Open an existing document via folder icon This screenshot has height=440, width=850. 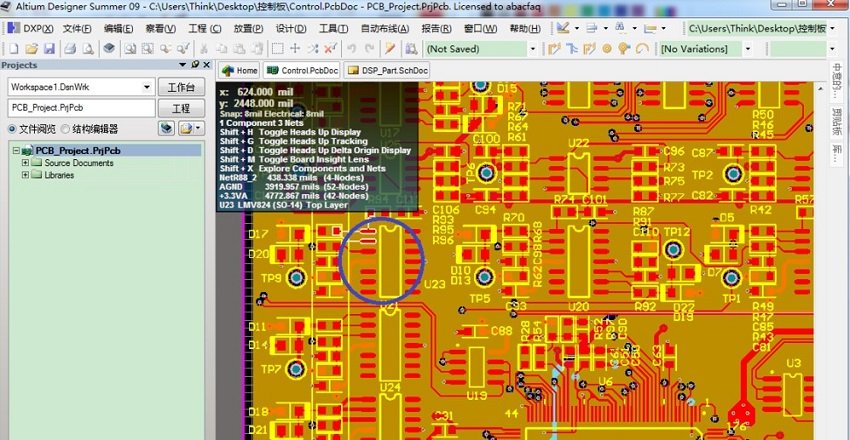tap(31, 49)
